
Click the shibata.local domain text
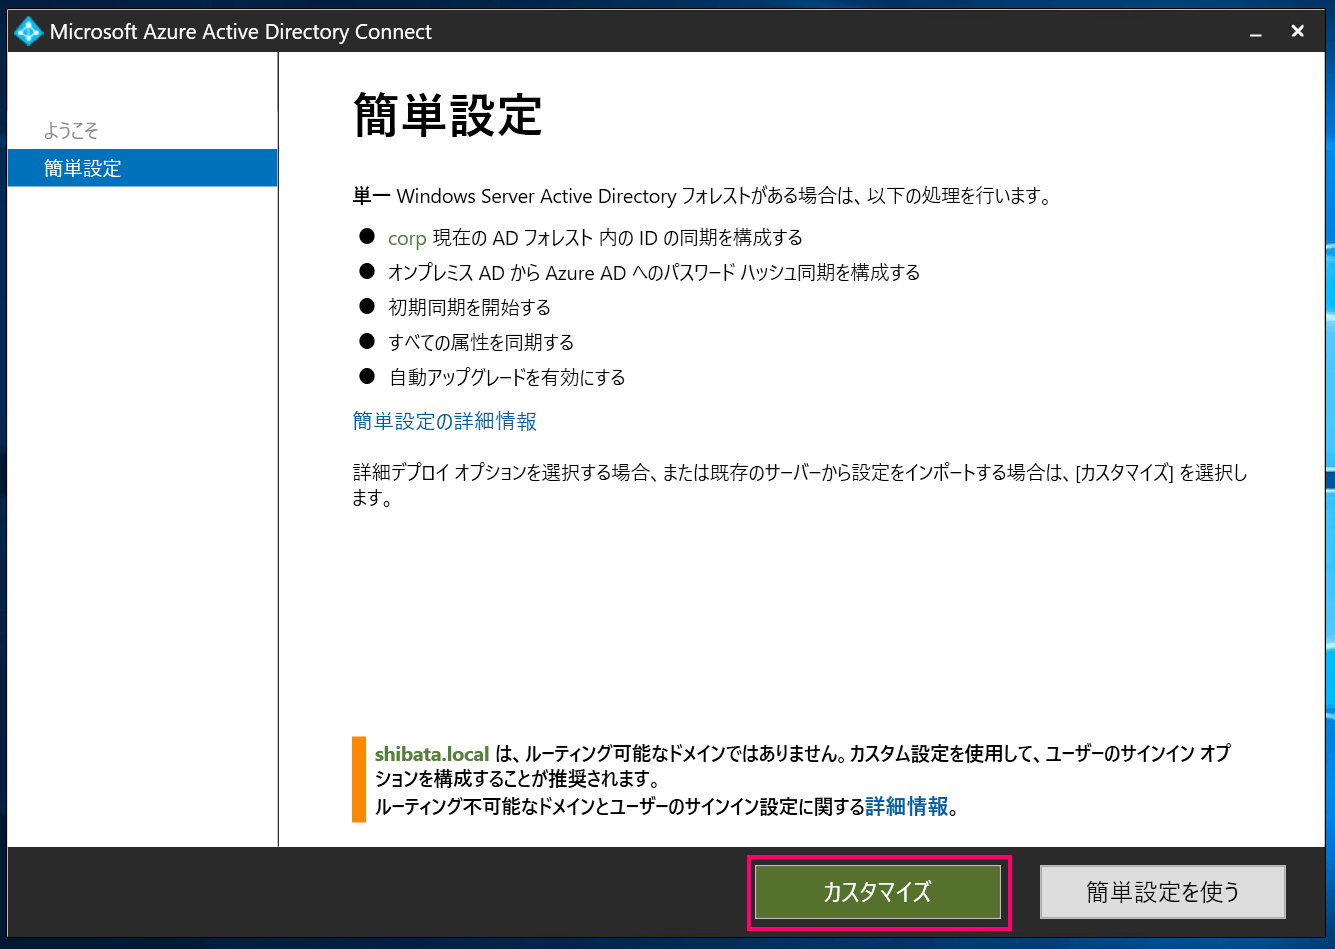tap(432, 754)
